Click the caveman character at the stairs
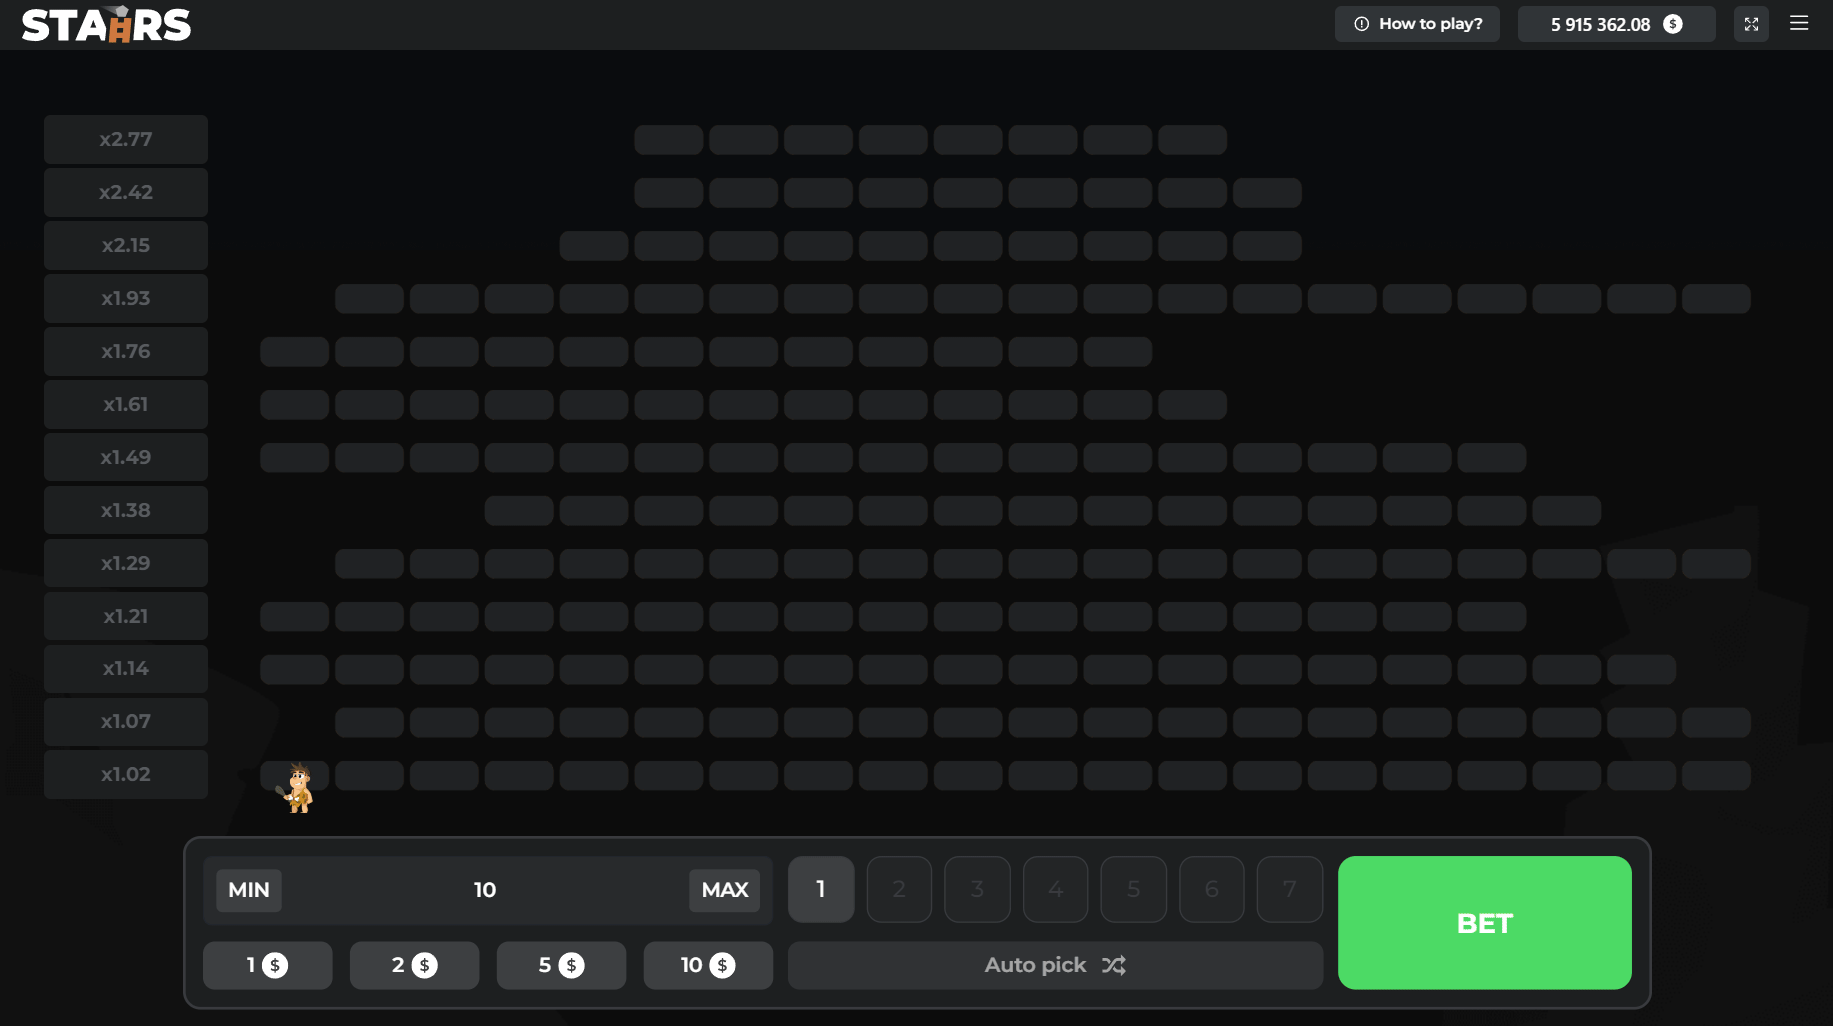 tap(297, 788)
